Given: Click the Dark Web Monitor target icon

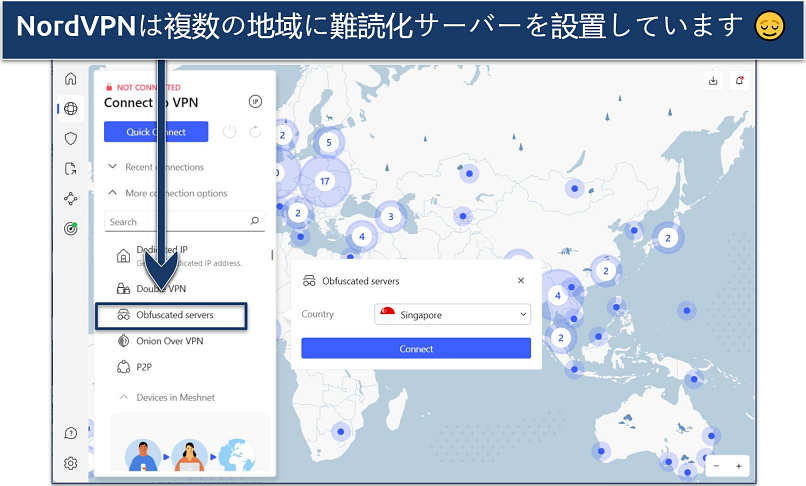Looking at the screenshot, I should coord(70,228).
